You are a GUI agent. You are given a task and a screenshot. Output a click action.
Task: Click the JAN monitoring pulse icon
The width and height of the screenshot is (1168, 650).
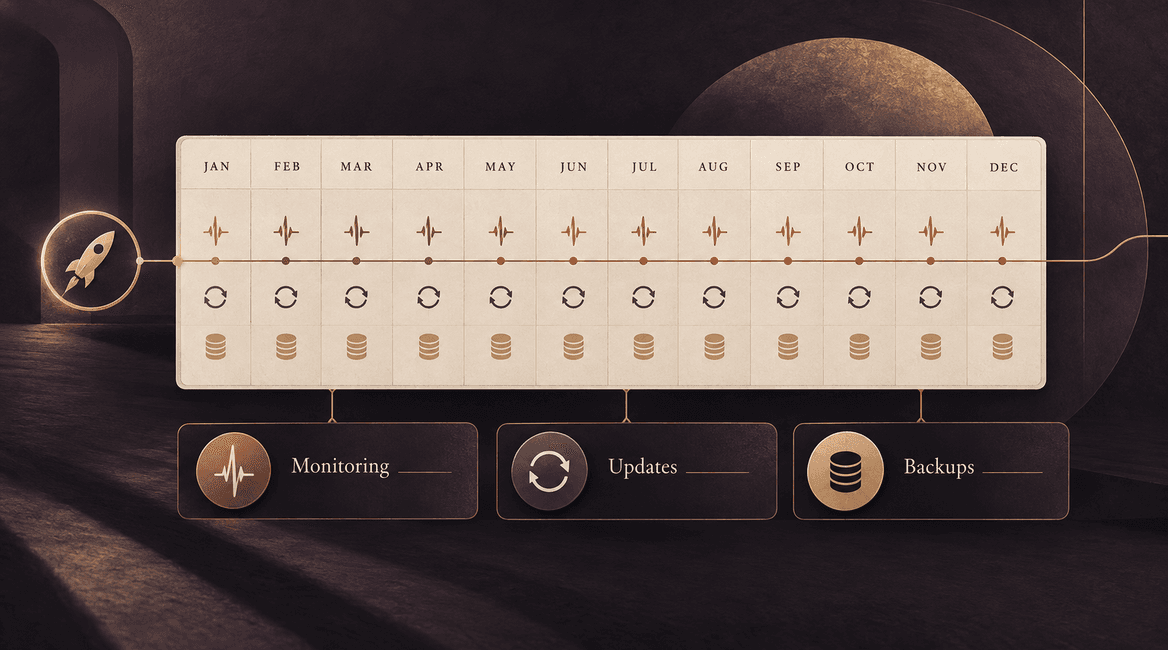pyautogui.click(x=216, y=231)
